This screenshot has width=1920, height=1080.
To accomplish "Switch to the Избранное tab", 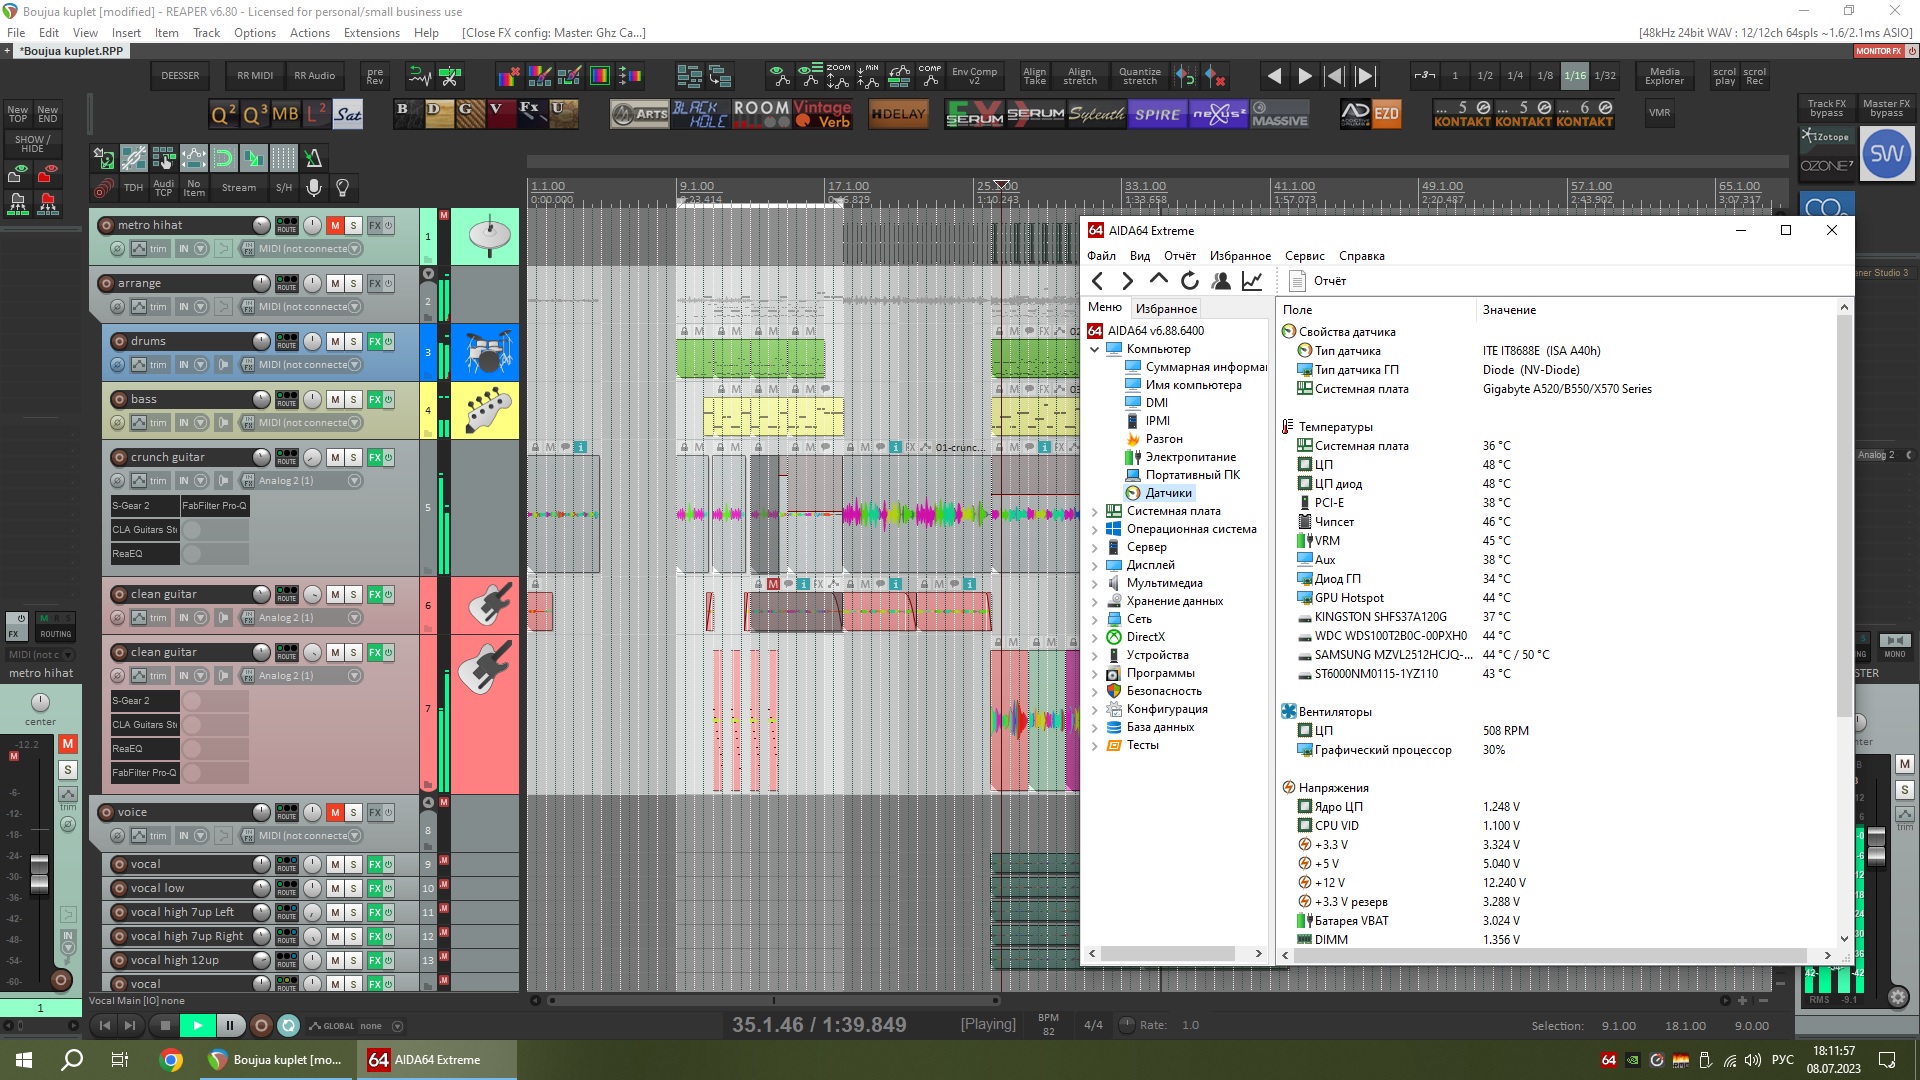I will click(1166, 309).
